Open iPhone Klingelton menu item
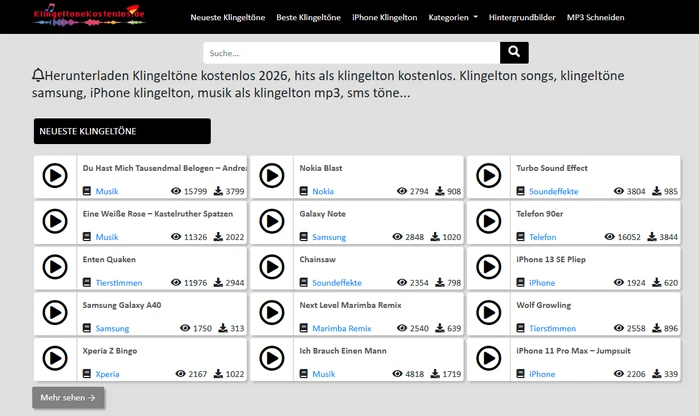The width and height of the screenshot is (699, 416). 385,17
